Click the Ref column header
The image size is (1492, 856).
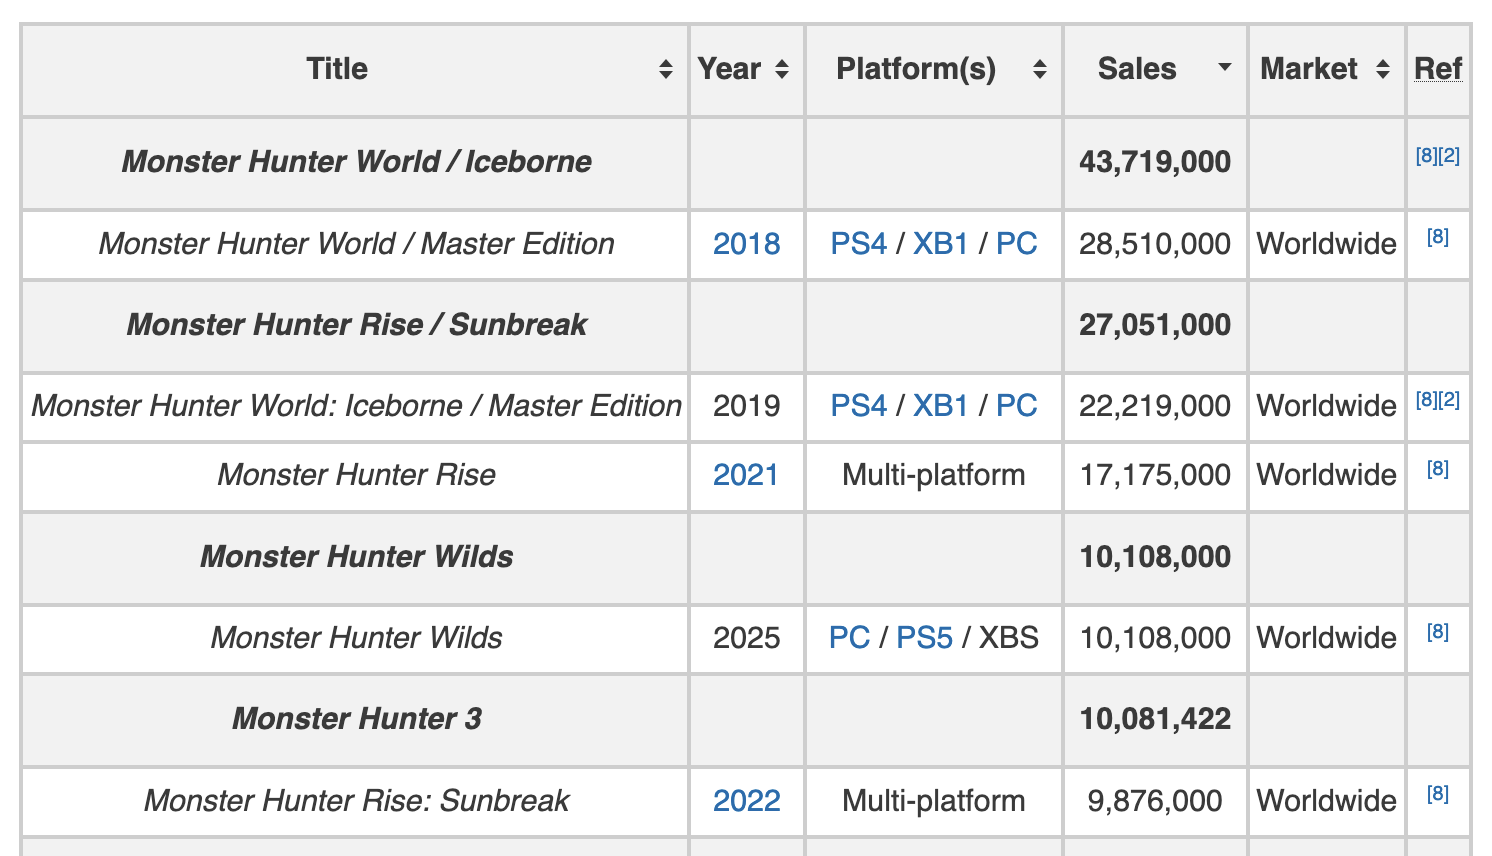1438,69
